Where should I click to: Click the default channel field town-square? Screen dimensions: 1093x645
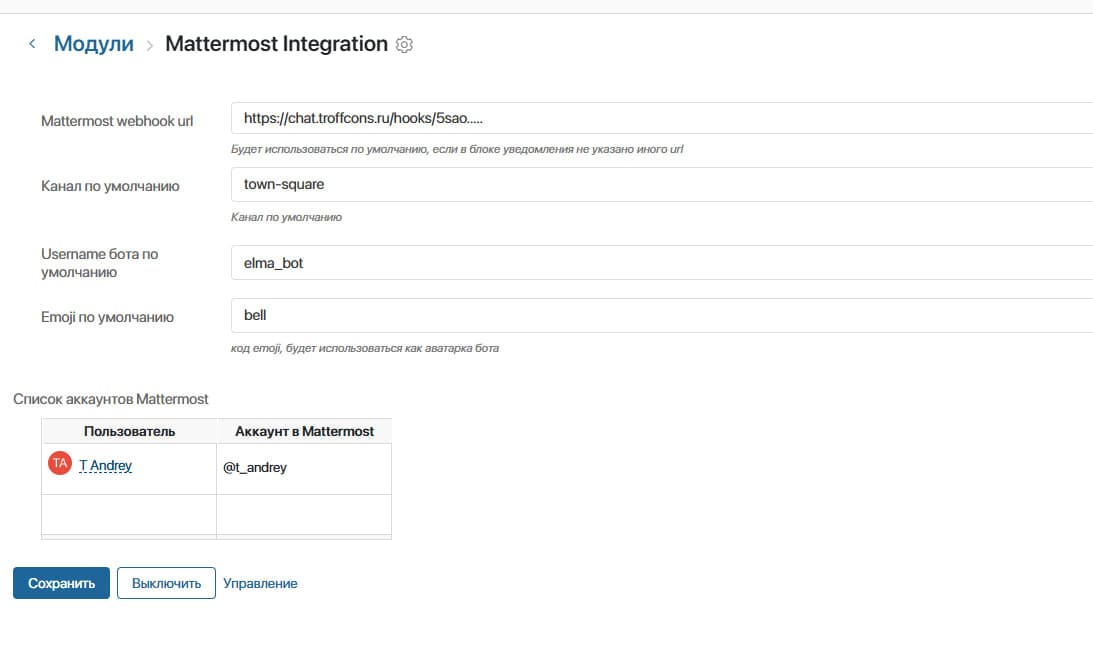coord(660,184)
